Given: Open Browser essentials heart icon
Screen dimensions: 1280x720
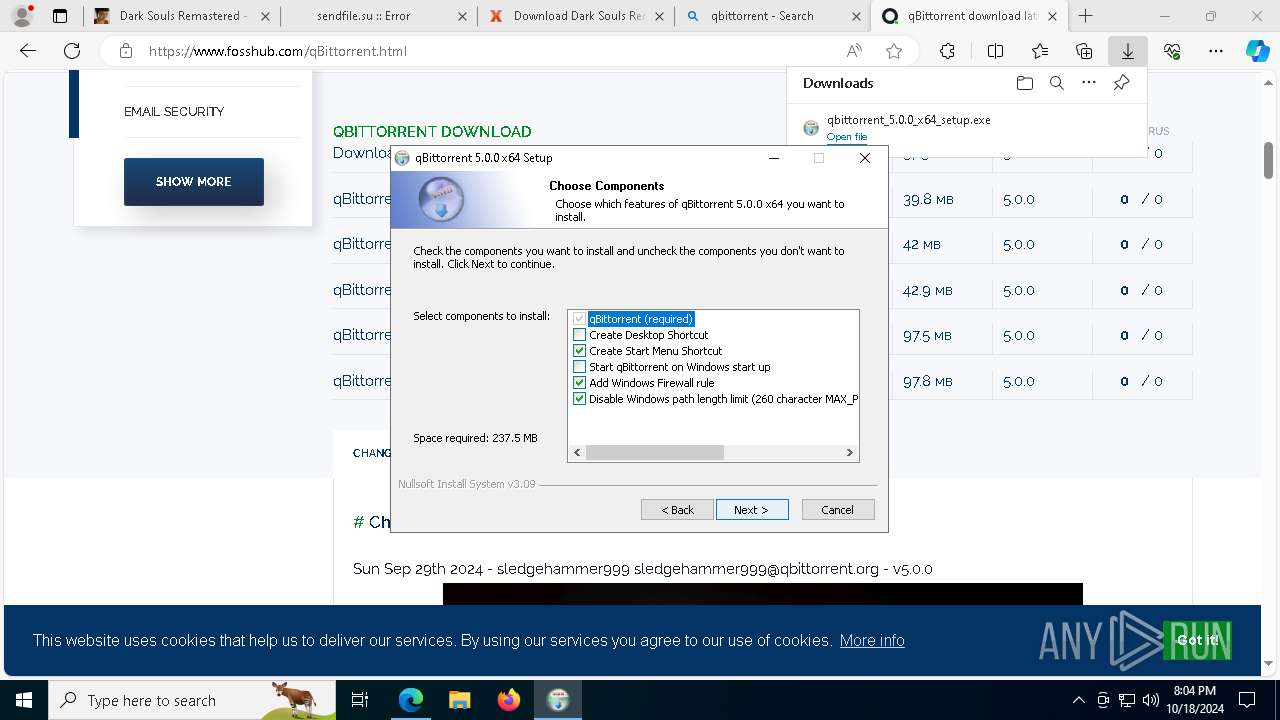Looking at the screenshot, I should coord(1172,51).
